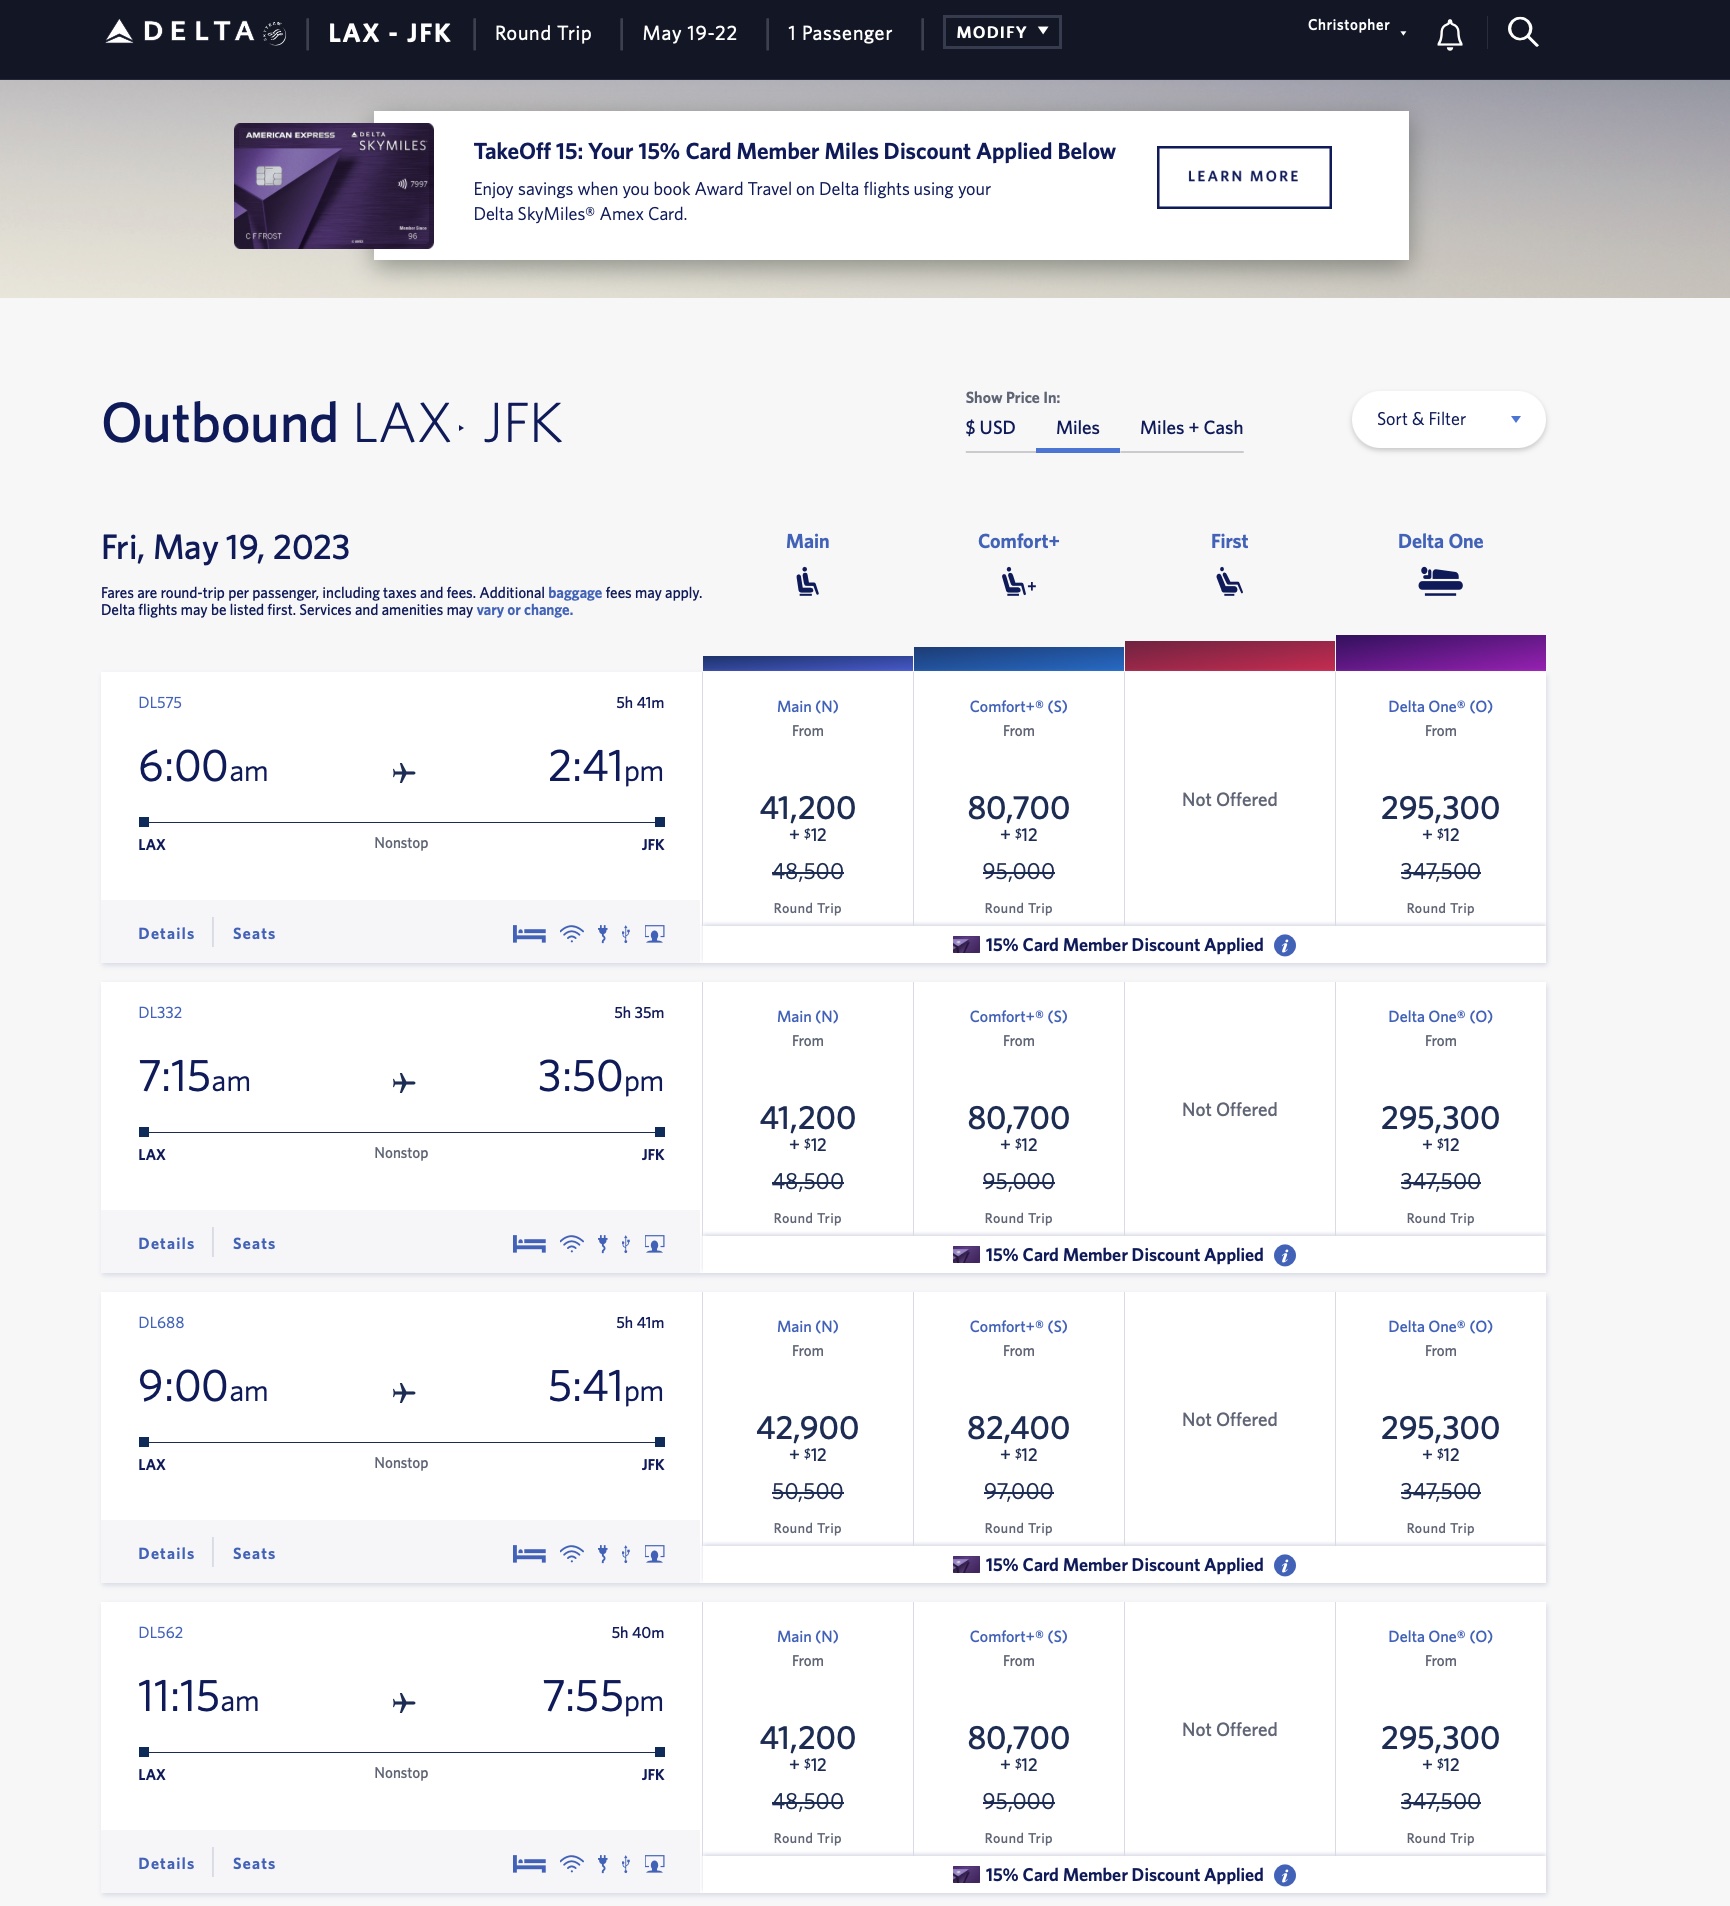
Task: Click the notifications bell icon
Action: click(x=1449, y=35)
